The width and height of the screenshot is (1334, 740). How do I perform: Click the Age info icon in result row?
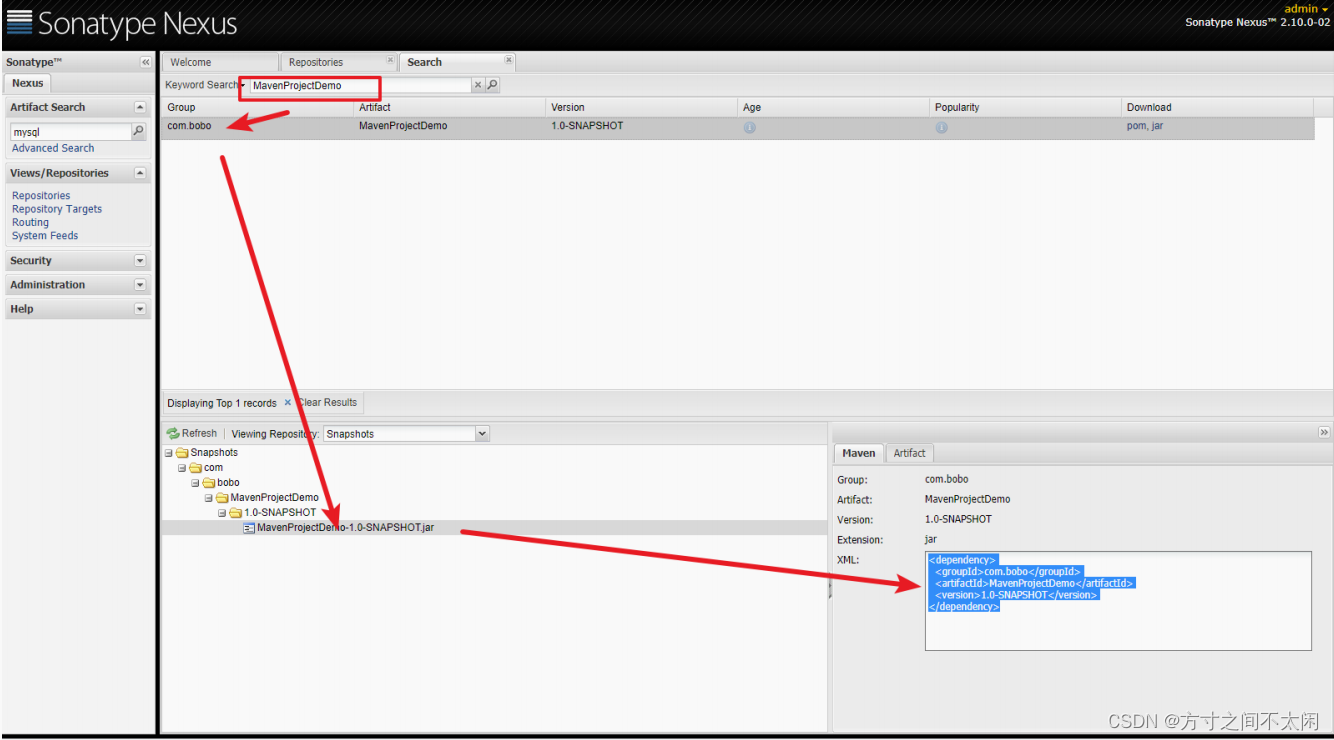pos(749,127)
